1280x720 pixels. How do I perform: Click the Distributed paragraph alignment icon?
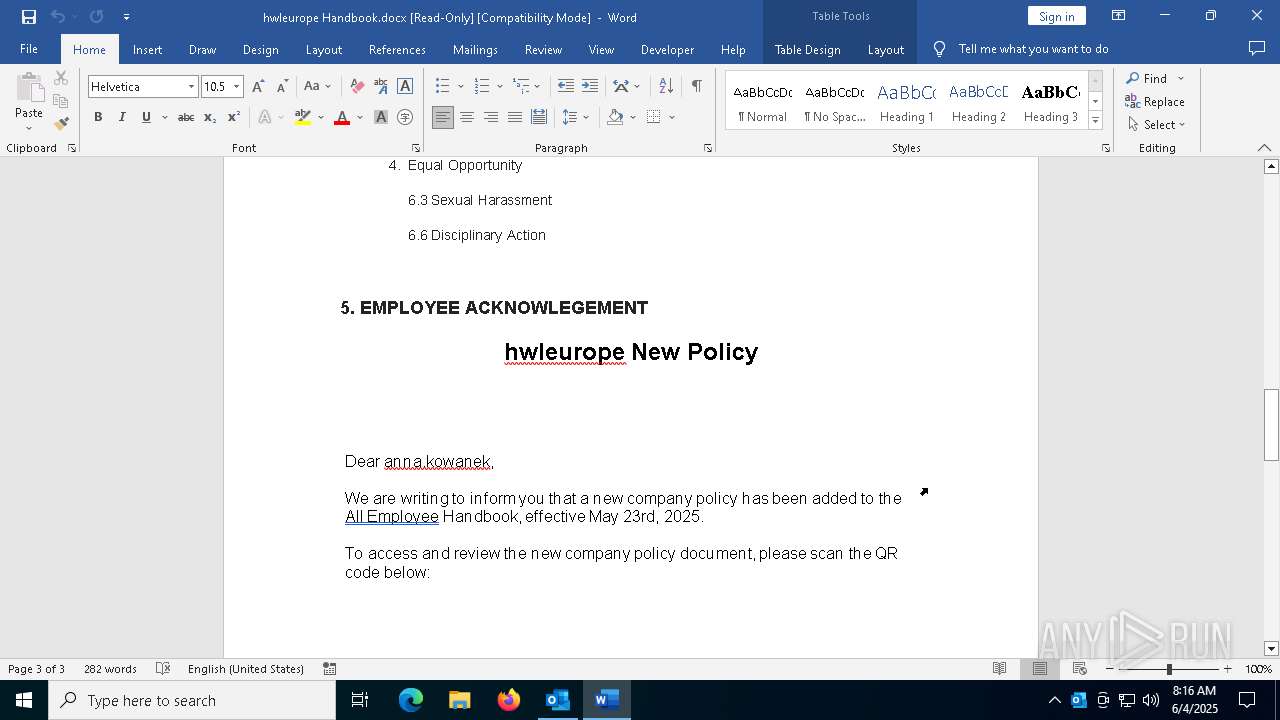tap(539, 118)
